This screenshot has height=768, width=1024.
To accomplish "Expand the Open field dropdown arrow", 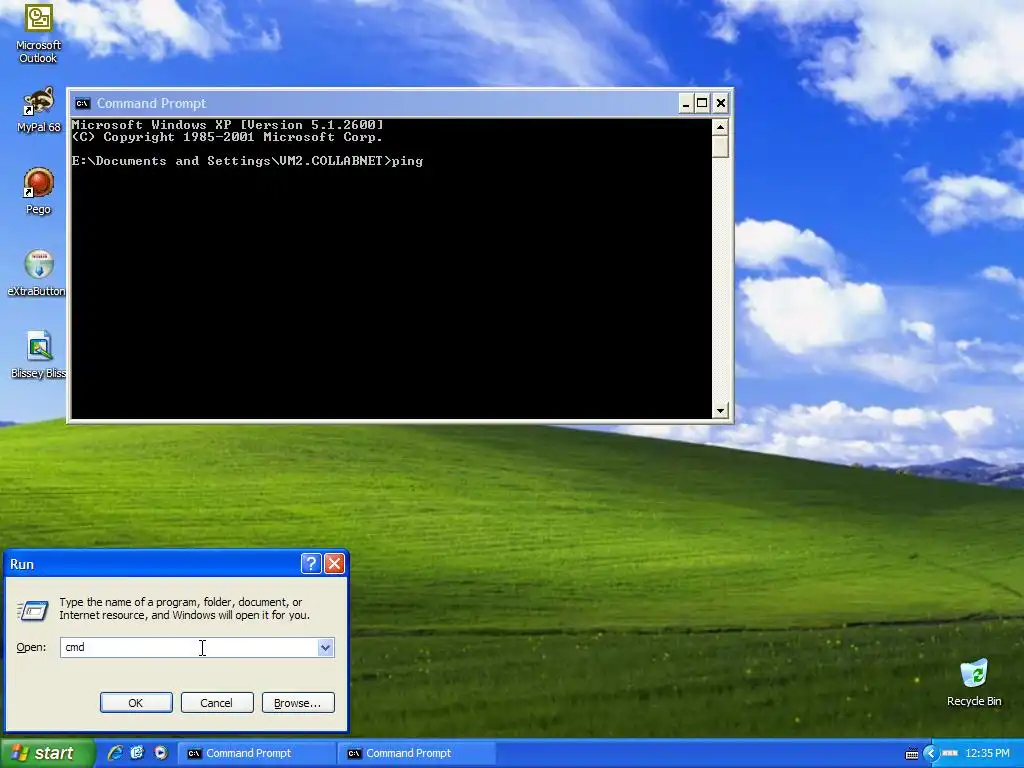I will pos(325,647).
